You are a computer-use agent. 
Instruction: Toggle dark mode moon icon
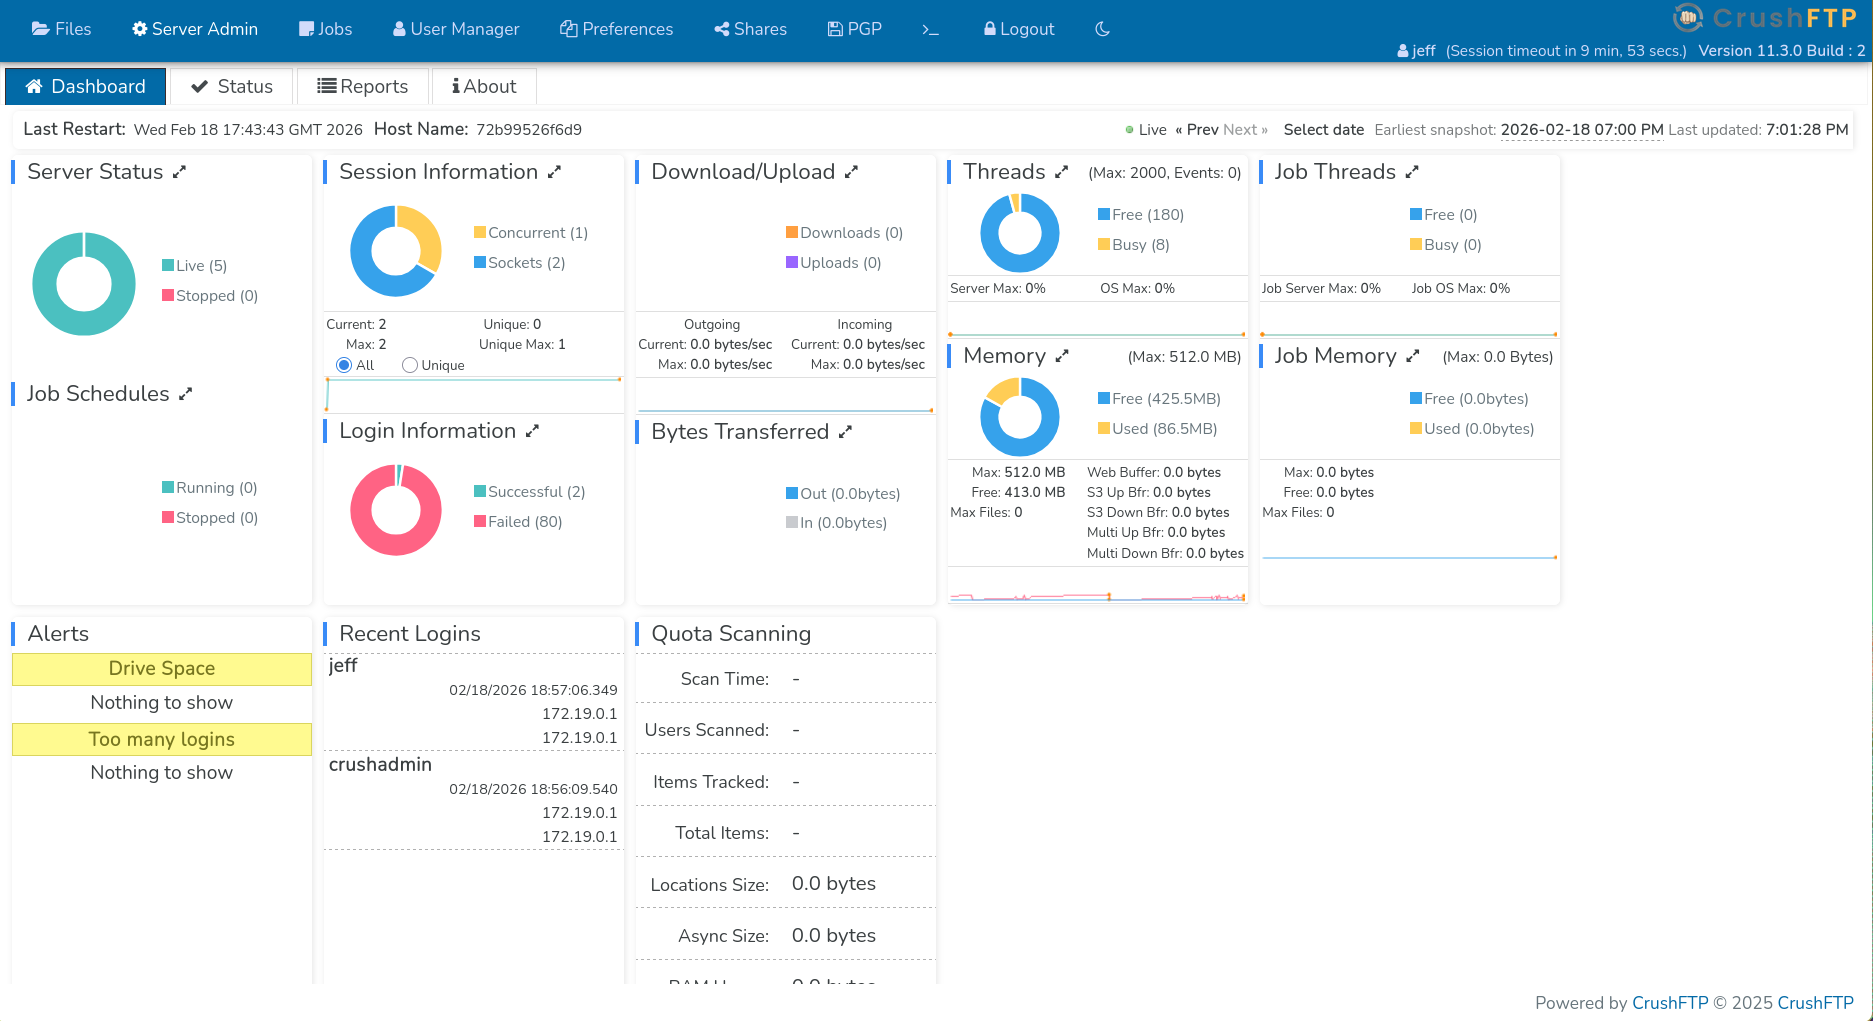coord(1102,29)
